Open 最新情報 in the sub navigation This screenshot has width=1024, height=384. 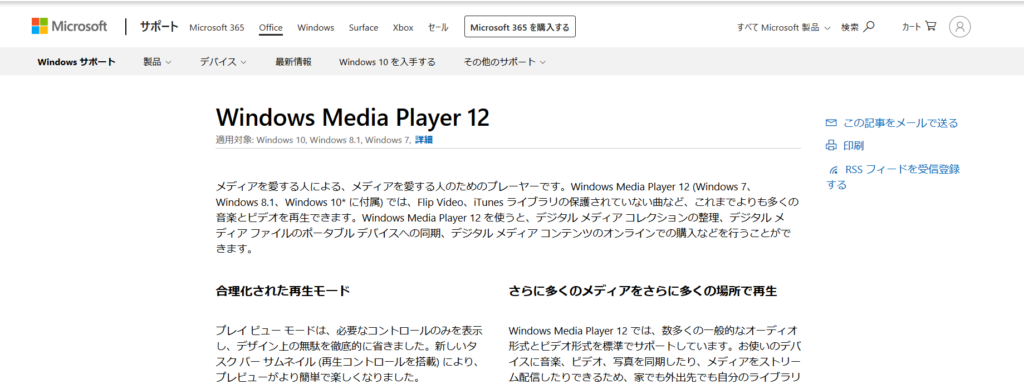click(x=293, y=62)
